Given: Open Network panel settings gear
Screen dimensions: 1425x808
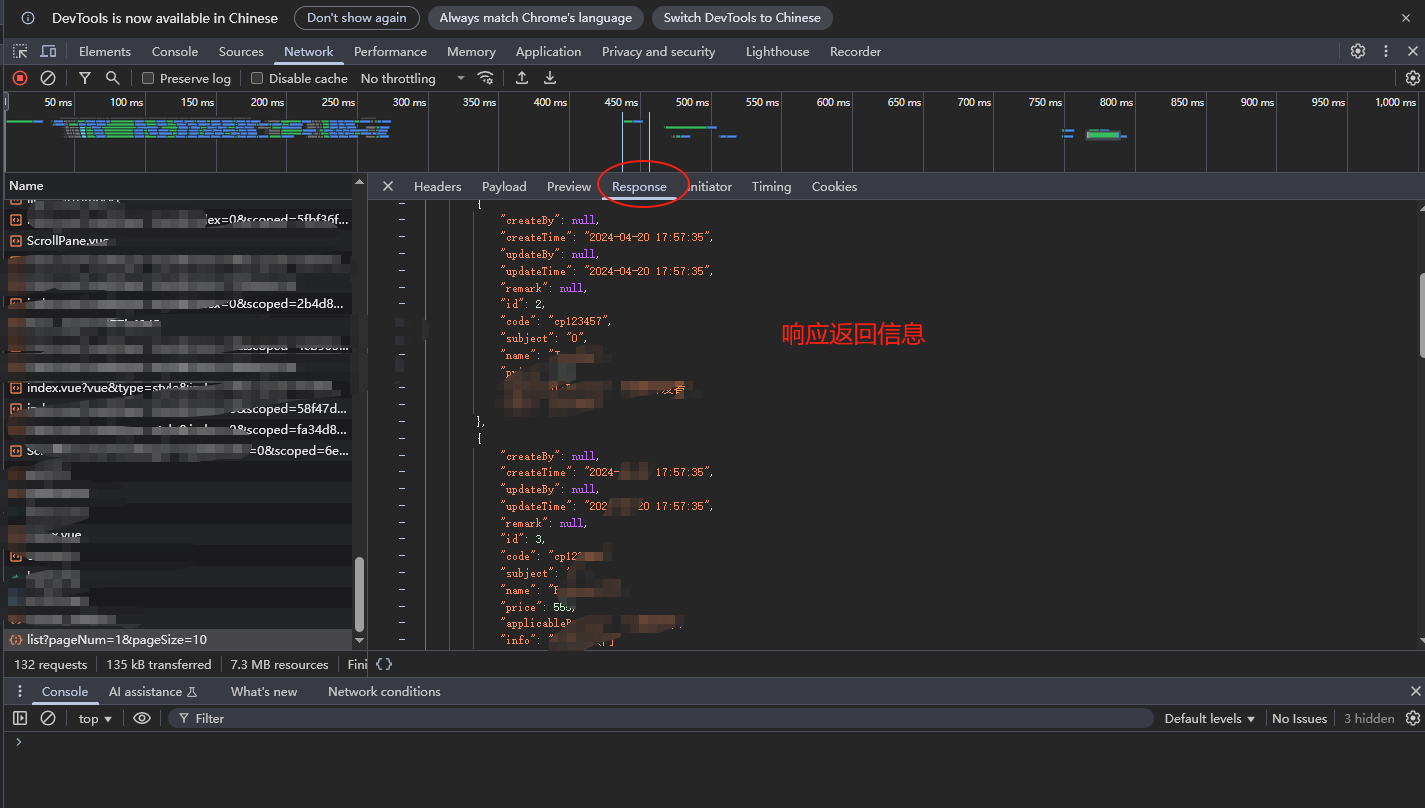Looking at the screenshot, I should pyautogui.click(x=1412, y=78).
